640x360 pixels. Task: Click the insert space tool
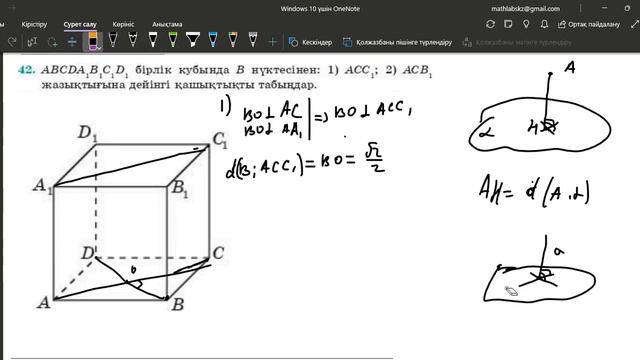click(72, 42)
